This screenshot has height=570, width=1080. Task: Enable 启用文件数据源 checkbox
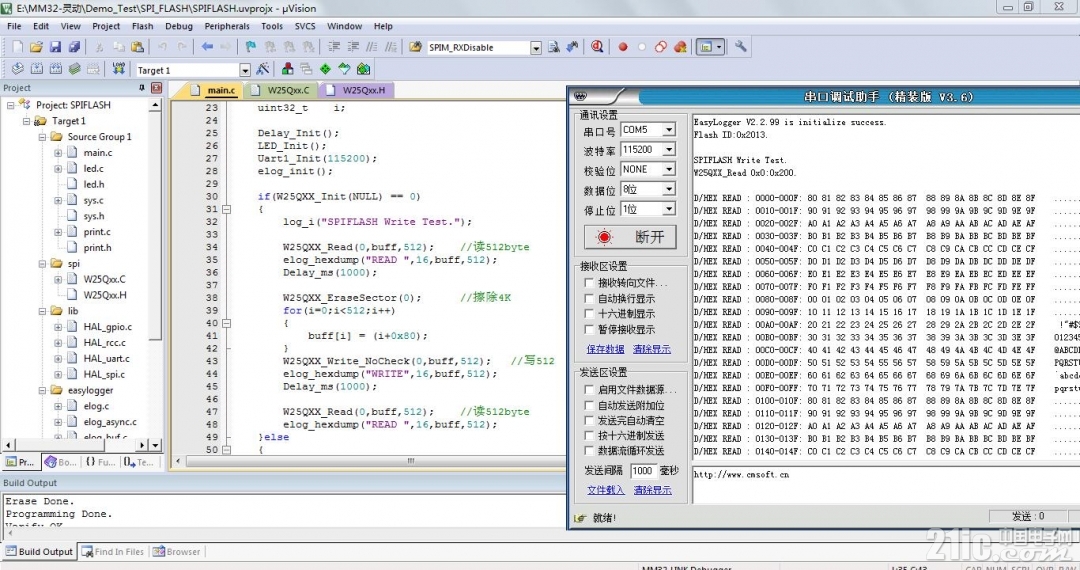tap(589, 390)
